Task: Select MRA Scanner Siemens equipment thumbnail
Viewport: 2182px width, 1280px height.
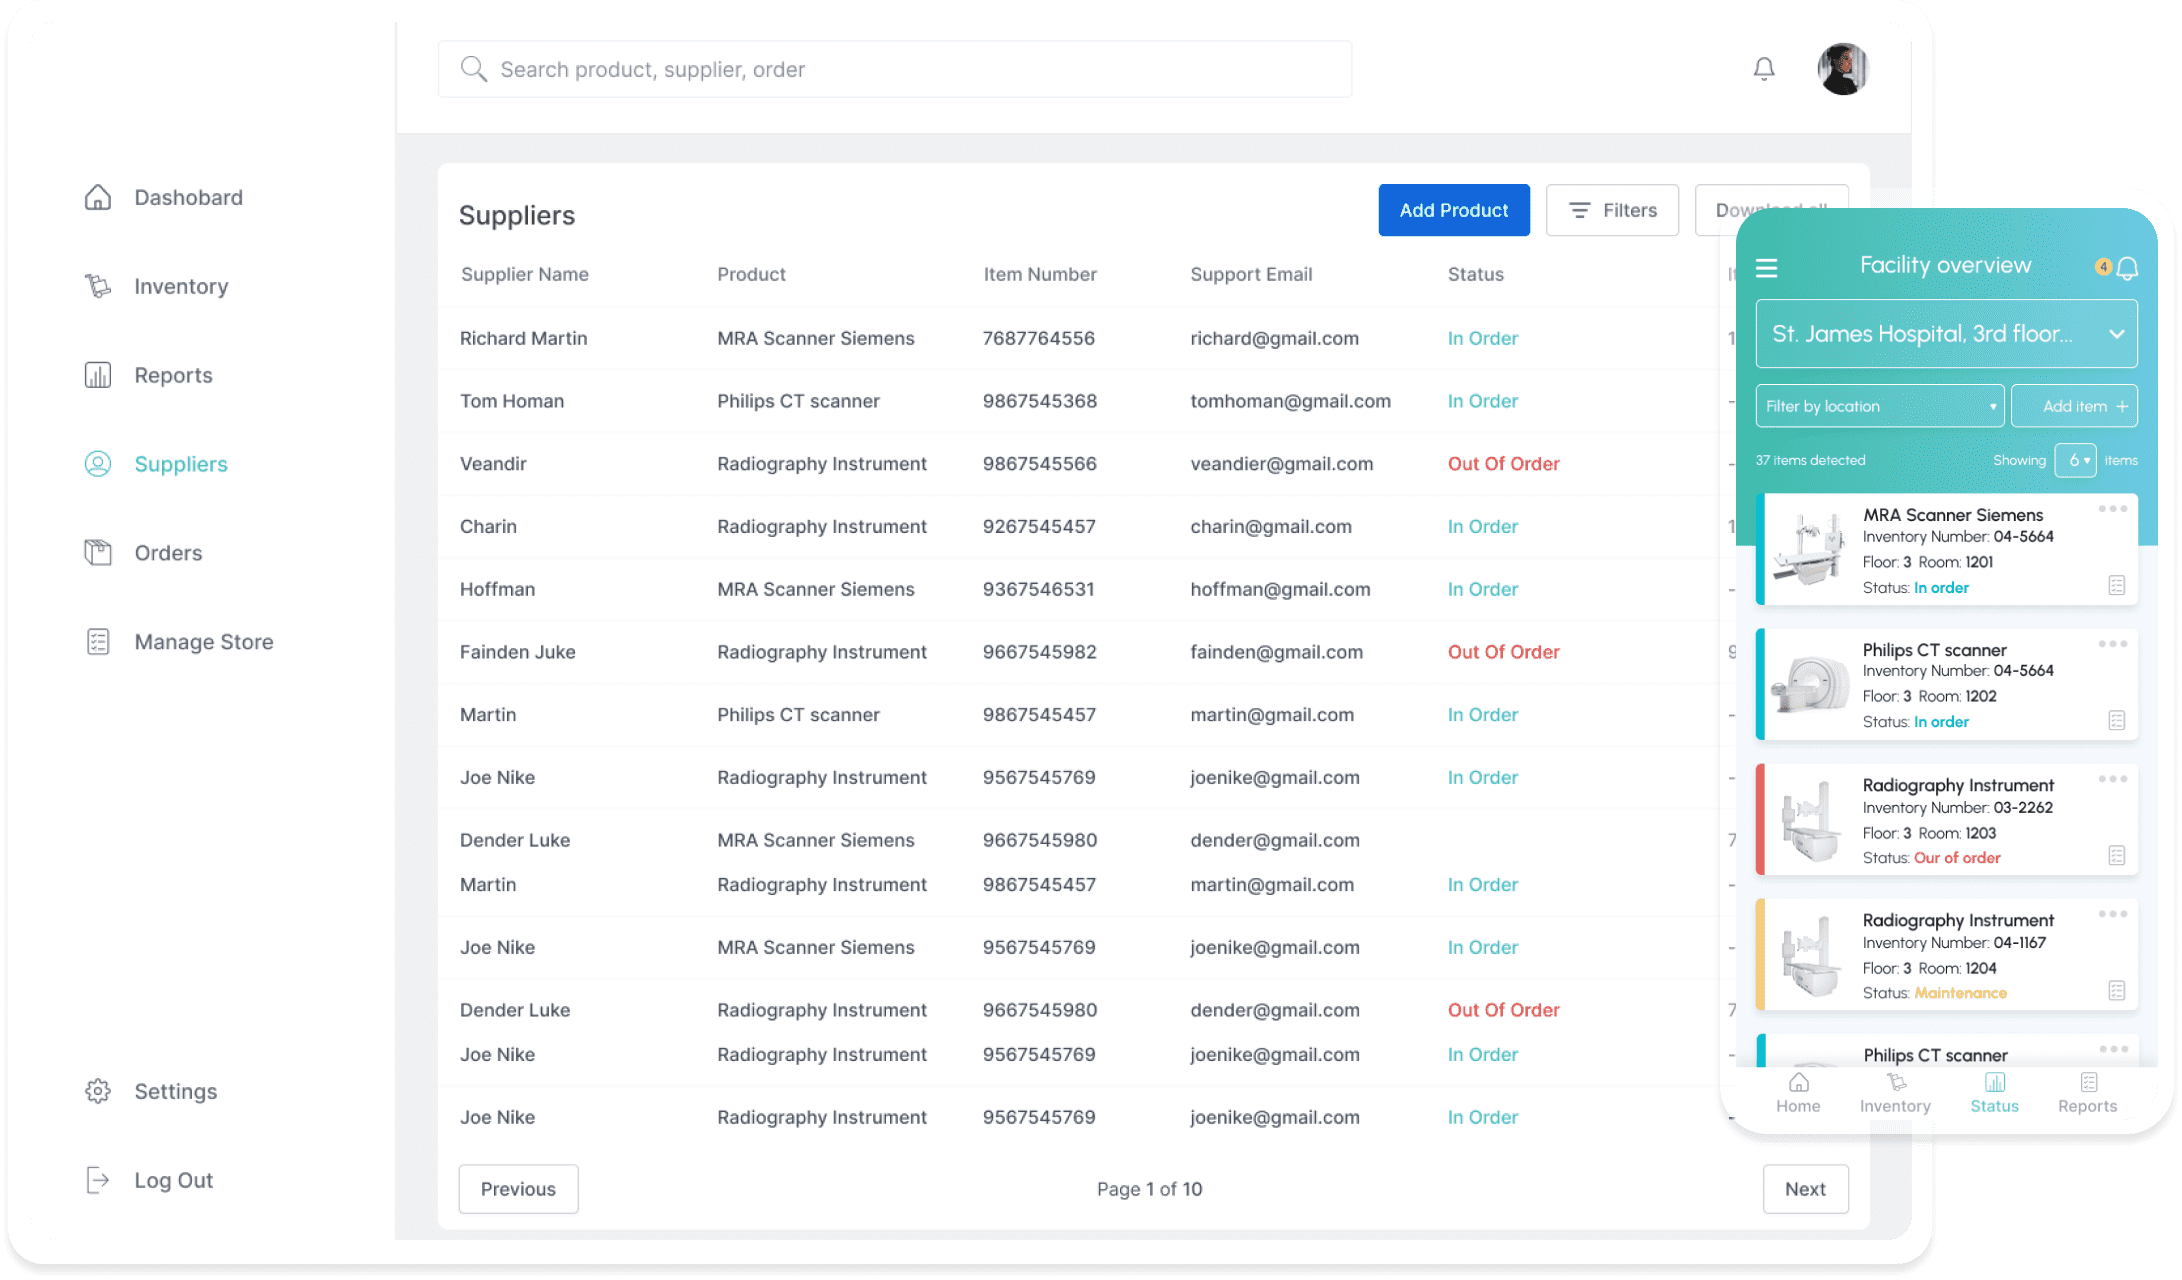Action: [1809, 549]
